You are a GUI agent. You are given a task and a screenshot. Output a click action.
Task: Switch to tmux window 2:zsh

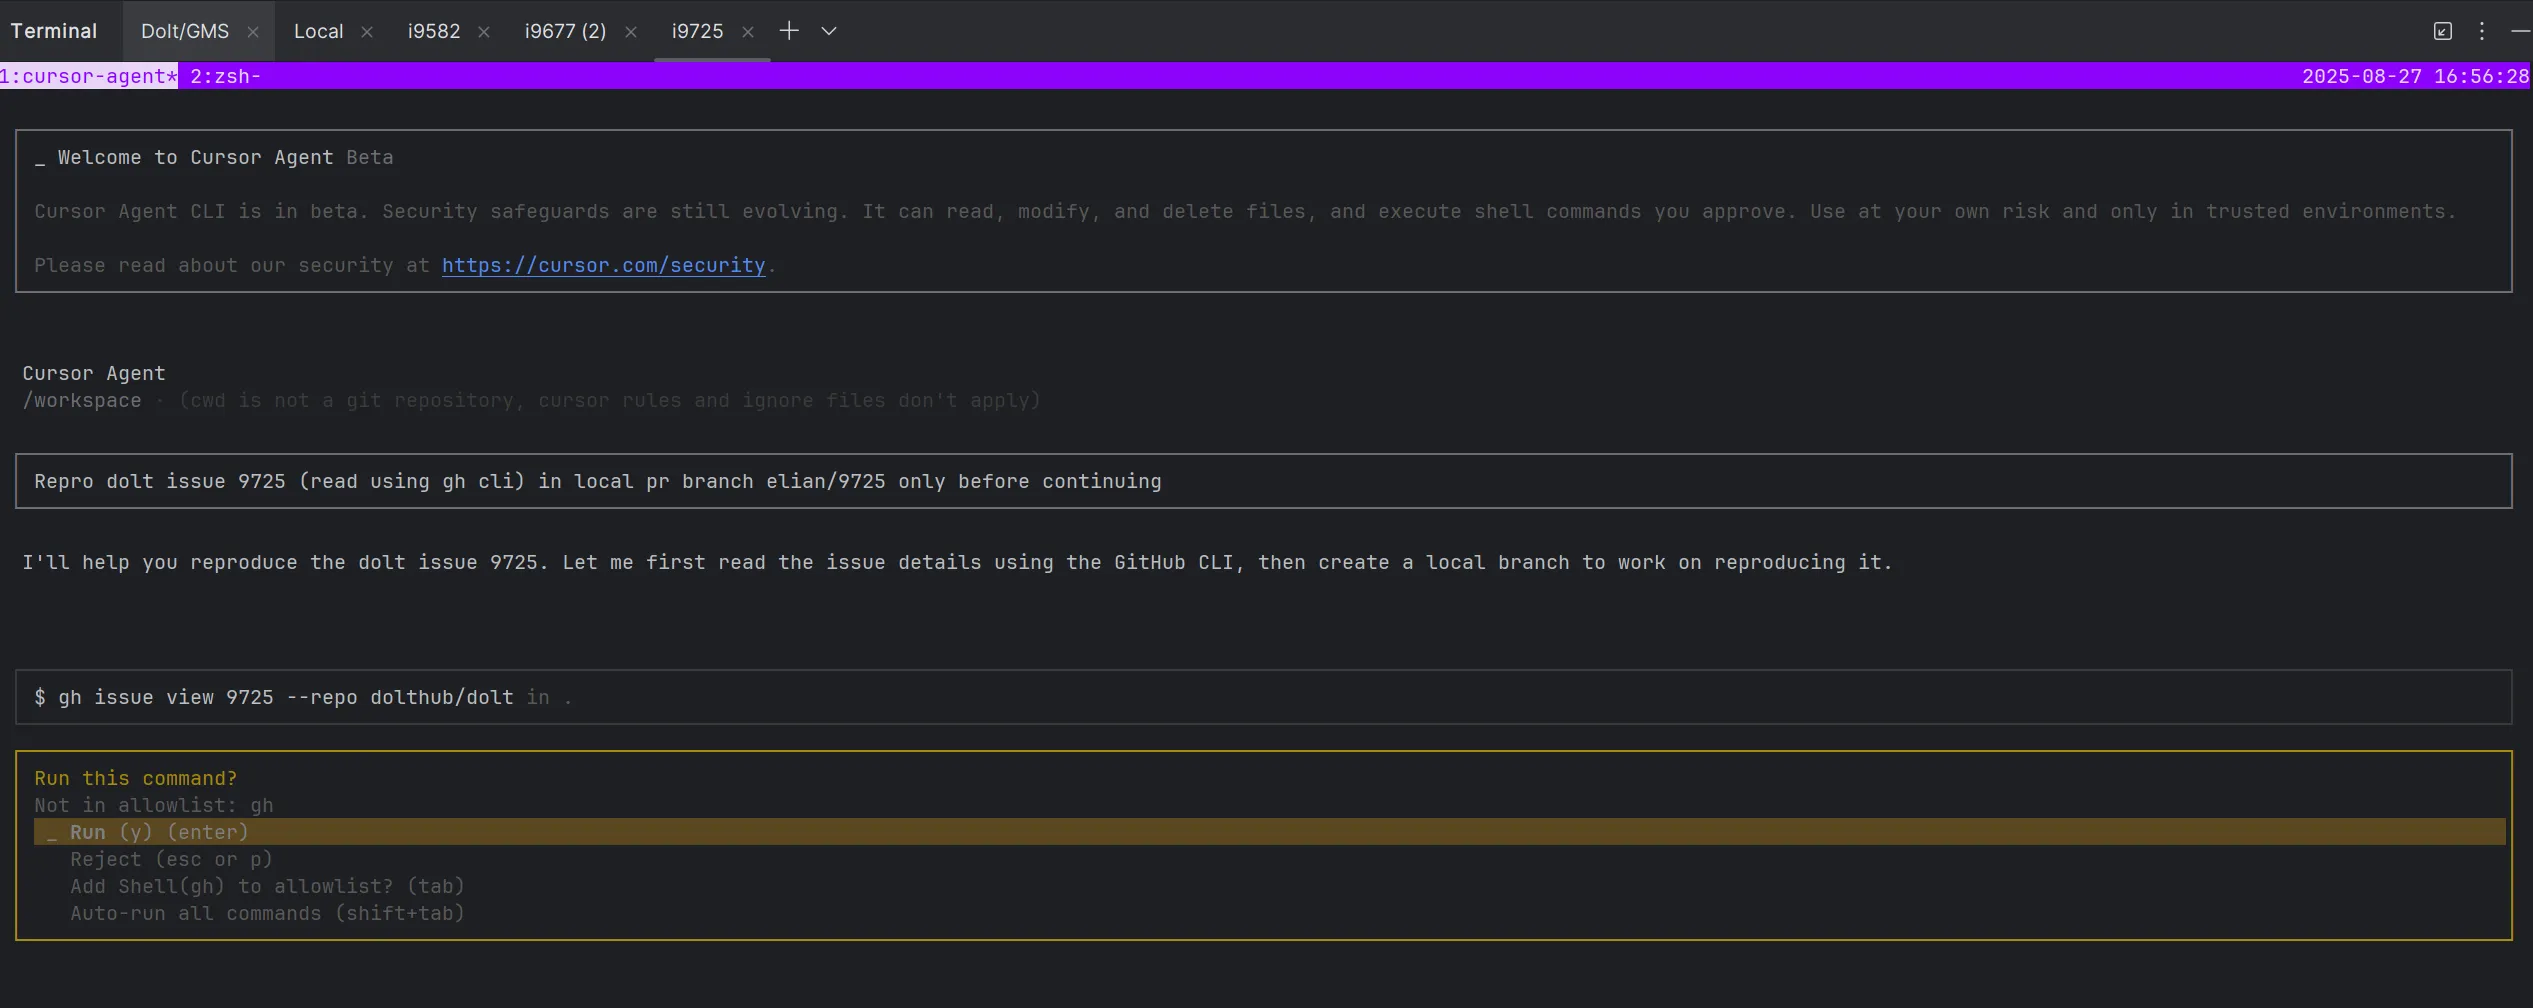click(x=225, y=76)
